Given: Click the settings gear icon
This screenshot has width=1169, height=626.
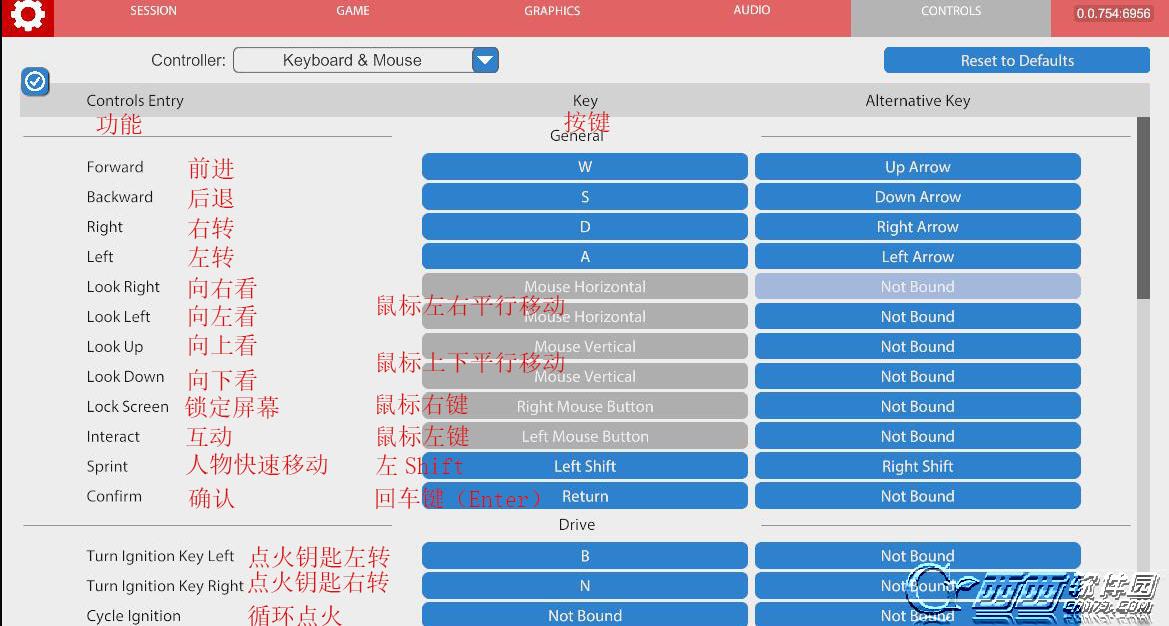Looking at the screenshot, I should coord(28,16).
